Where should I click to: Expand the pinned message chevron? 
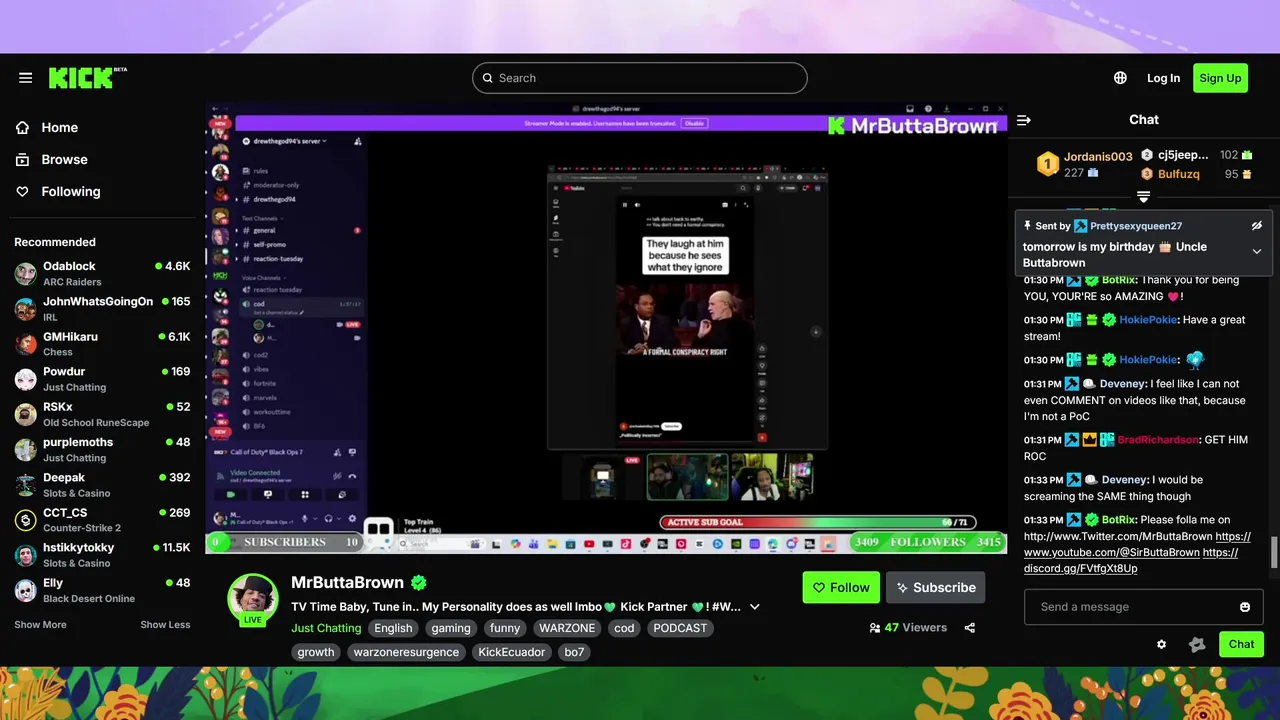(1257, 252)
